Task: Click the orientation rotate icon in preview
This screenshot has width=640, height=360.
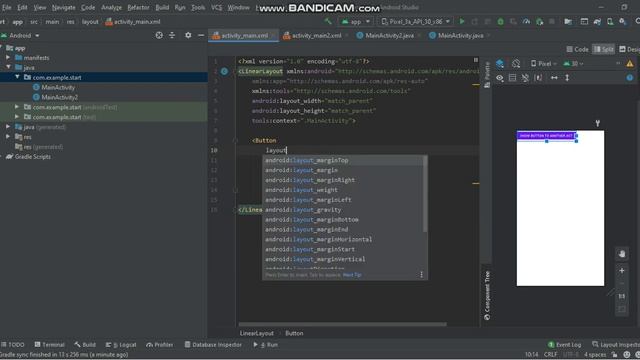Action: (516, 63)
